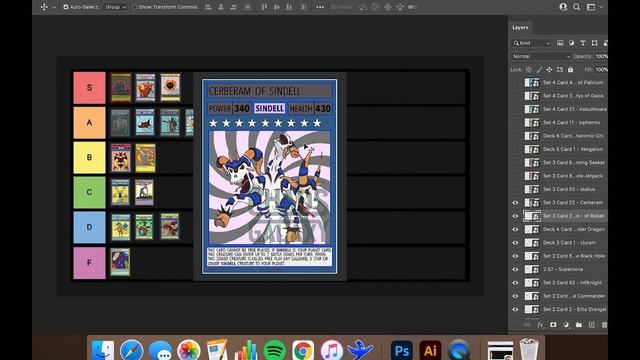Click the align left edges icon
Image resolution: width=640 pixels, height=360 pixels.
click(209, 7)
